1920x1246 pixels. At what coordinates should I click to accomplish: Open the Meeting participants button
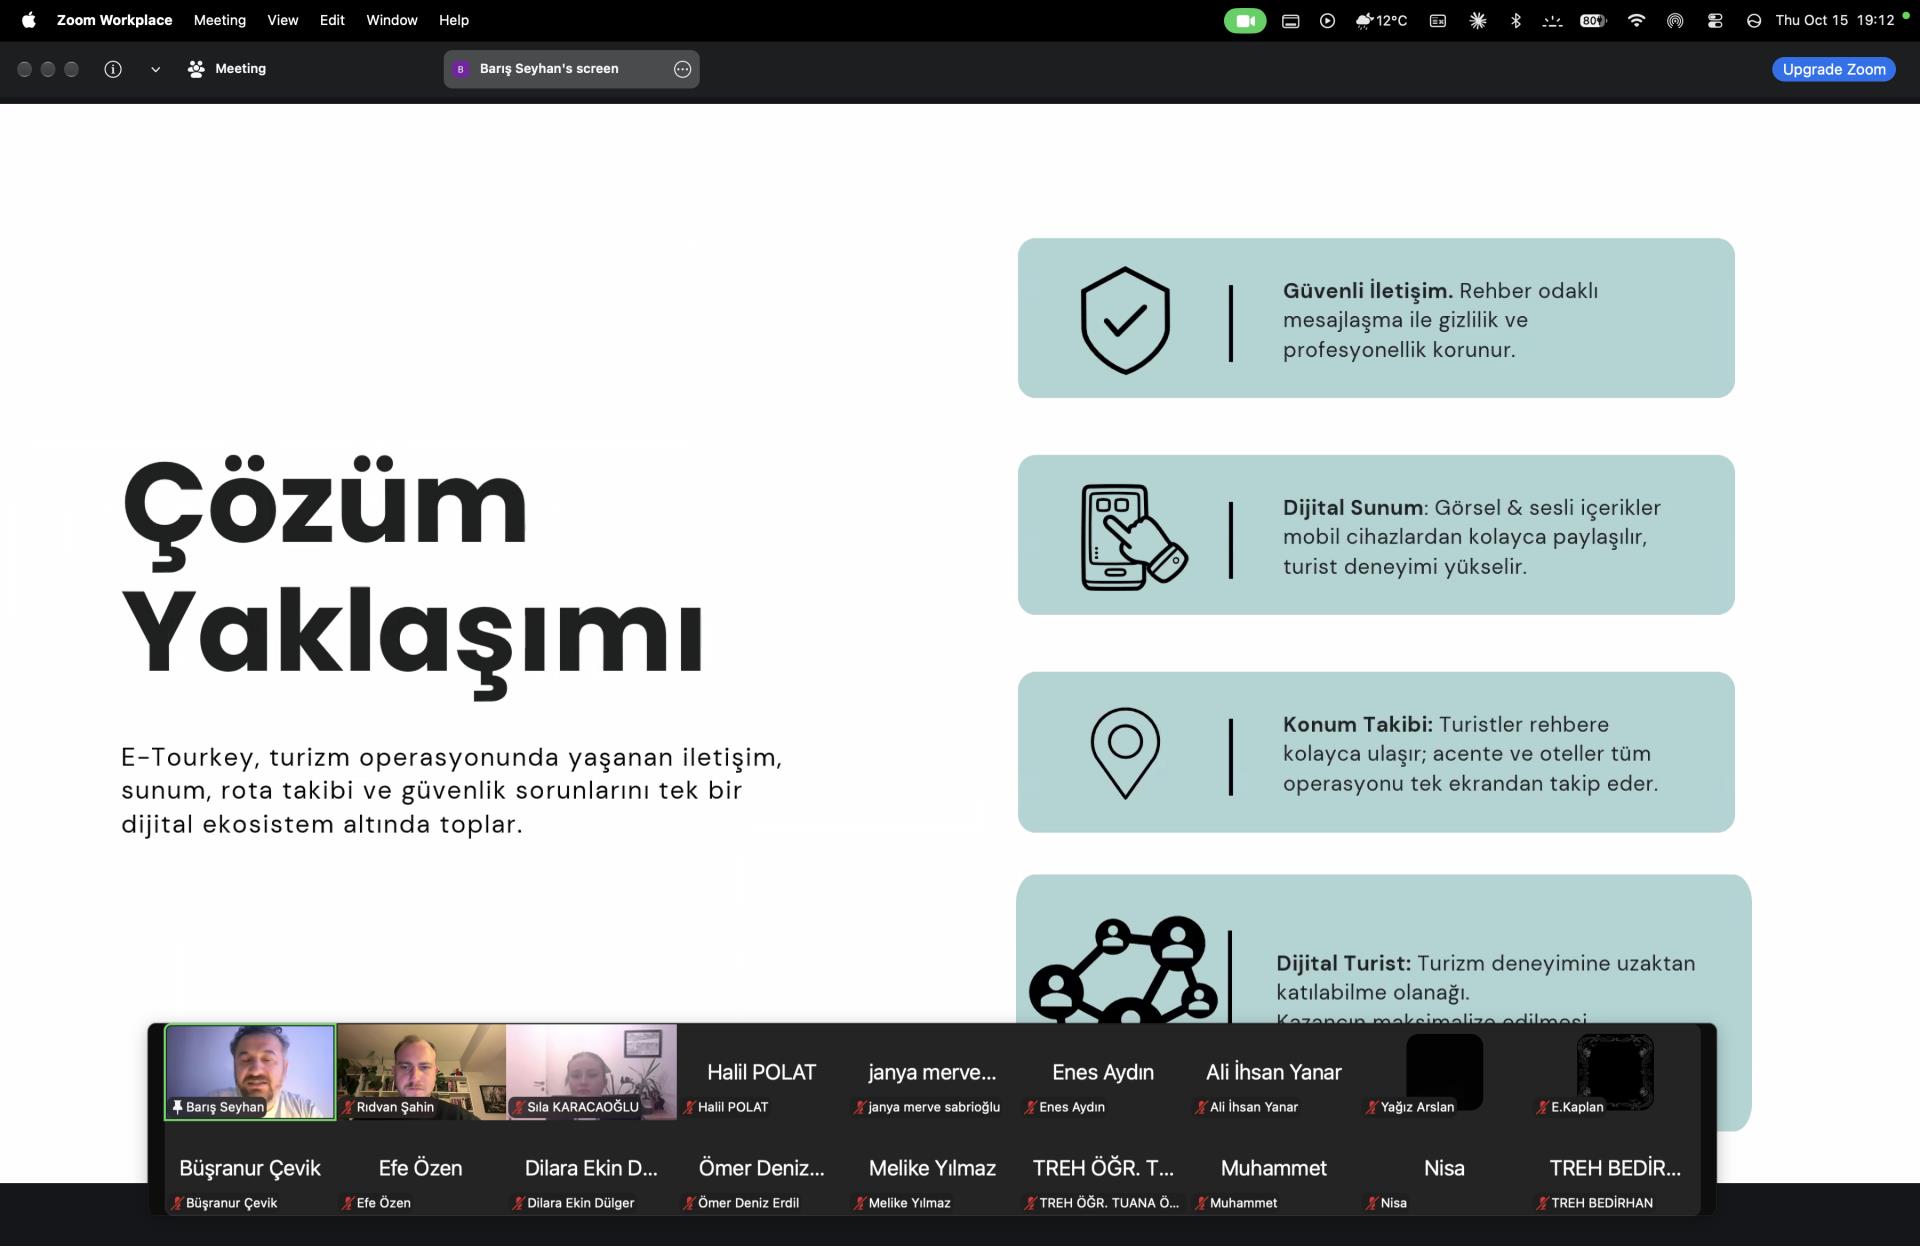pyautogui.click(x=227, y=69)
